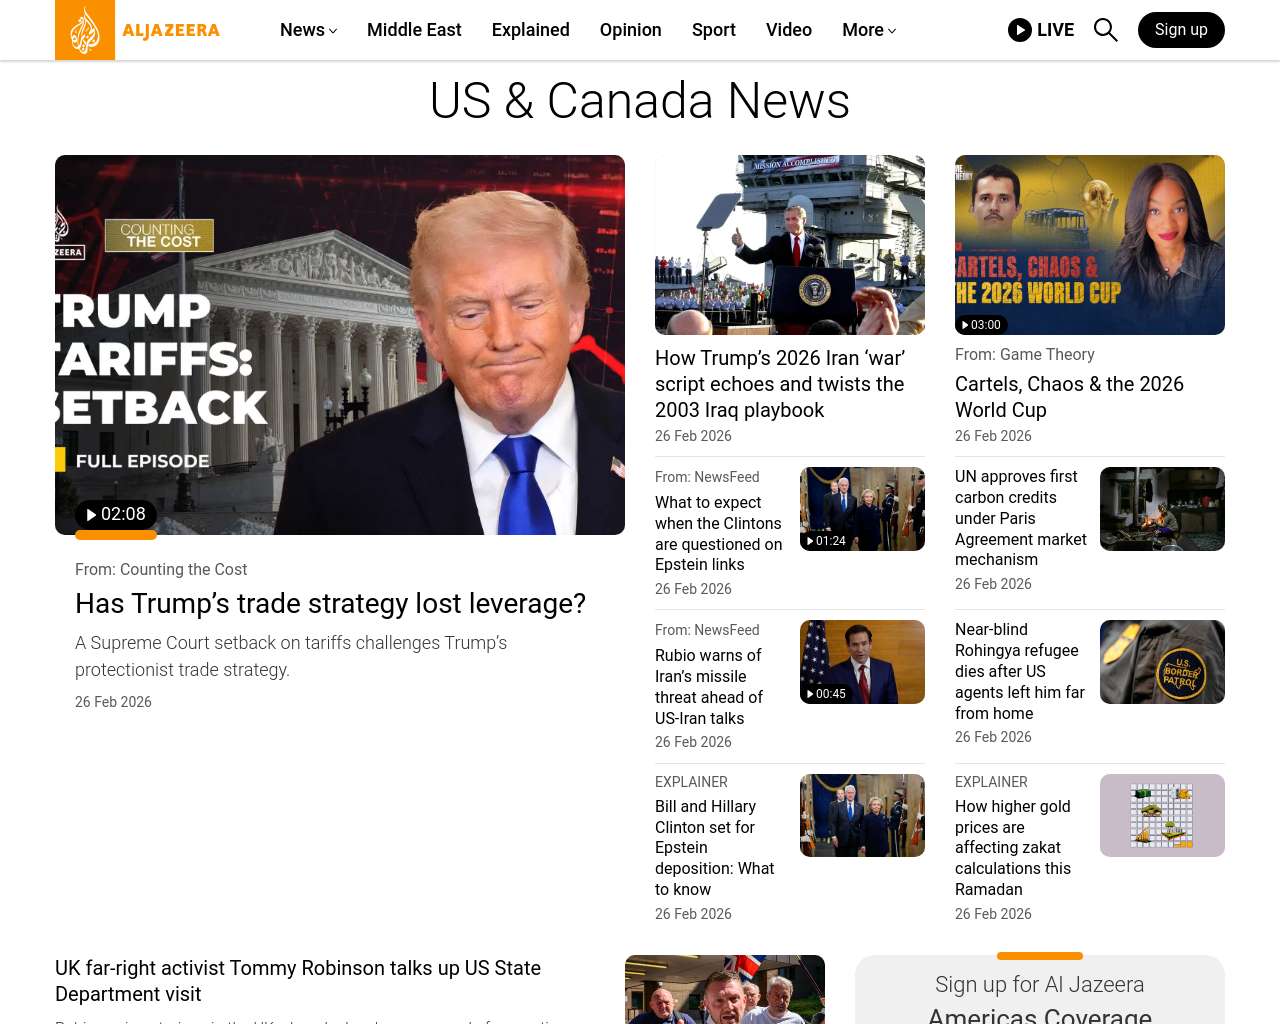Click the Clinton Epstein deposition explainer image
Screen dimensions: 1280x1024
862,815
